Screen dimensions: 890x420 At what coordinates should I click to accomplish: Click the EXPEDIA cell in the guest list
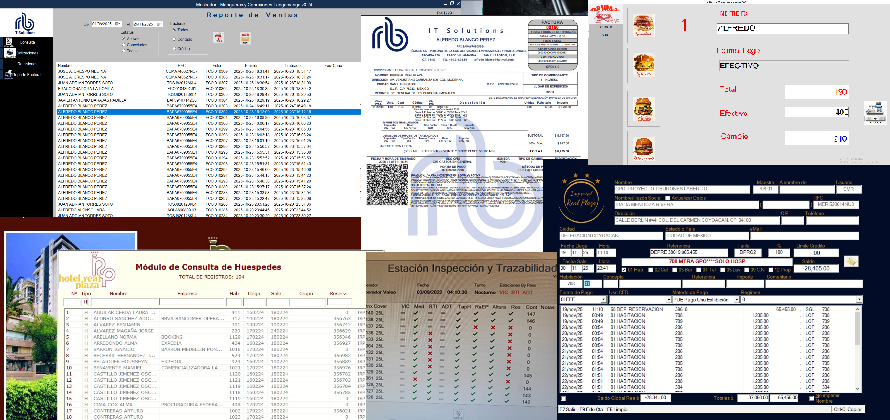[172, 343]
